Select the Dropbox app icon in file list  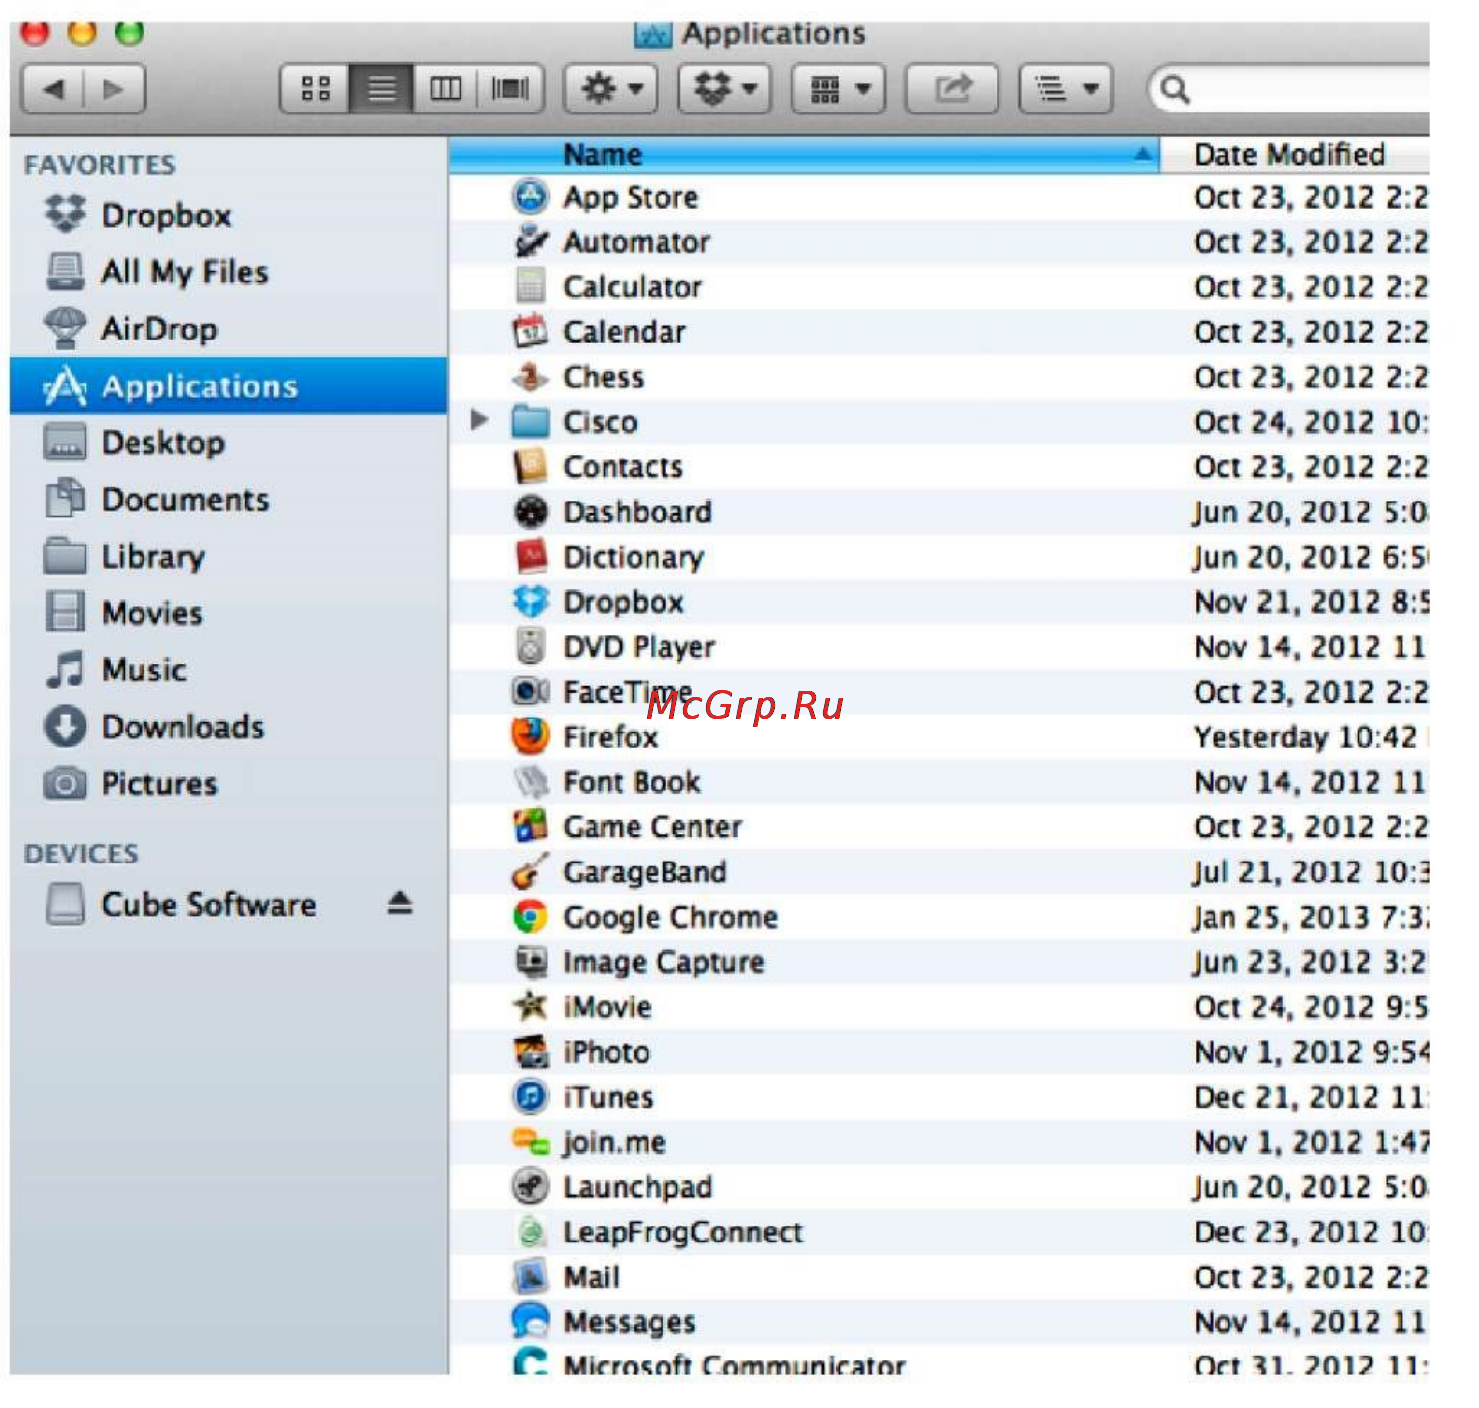click(530, 601)
